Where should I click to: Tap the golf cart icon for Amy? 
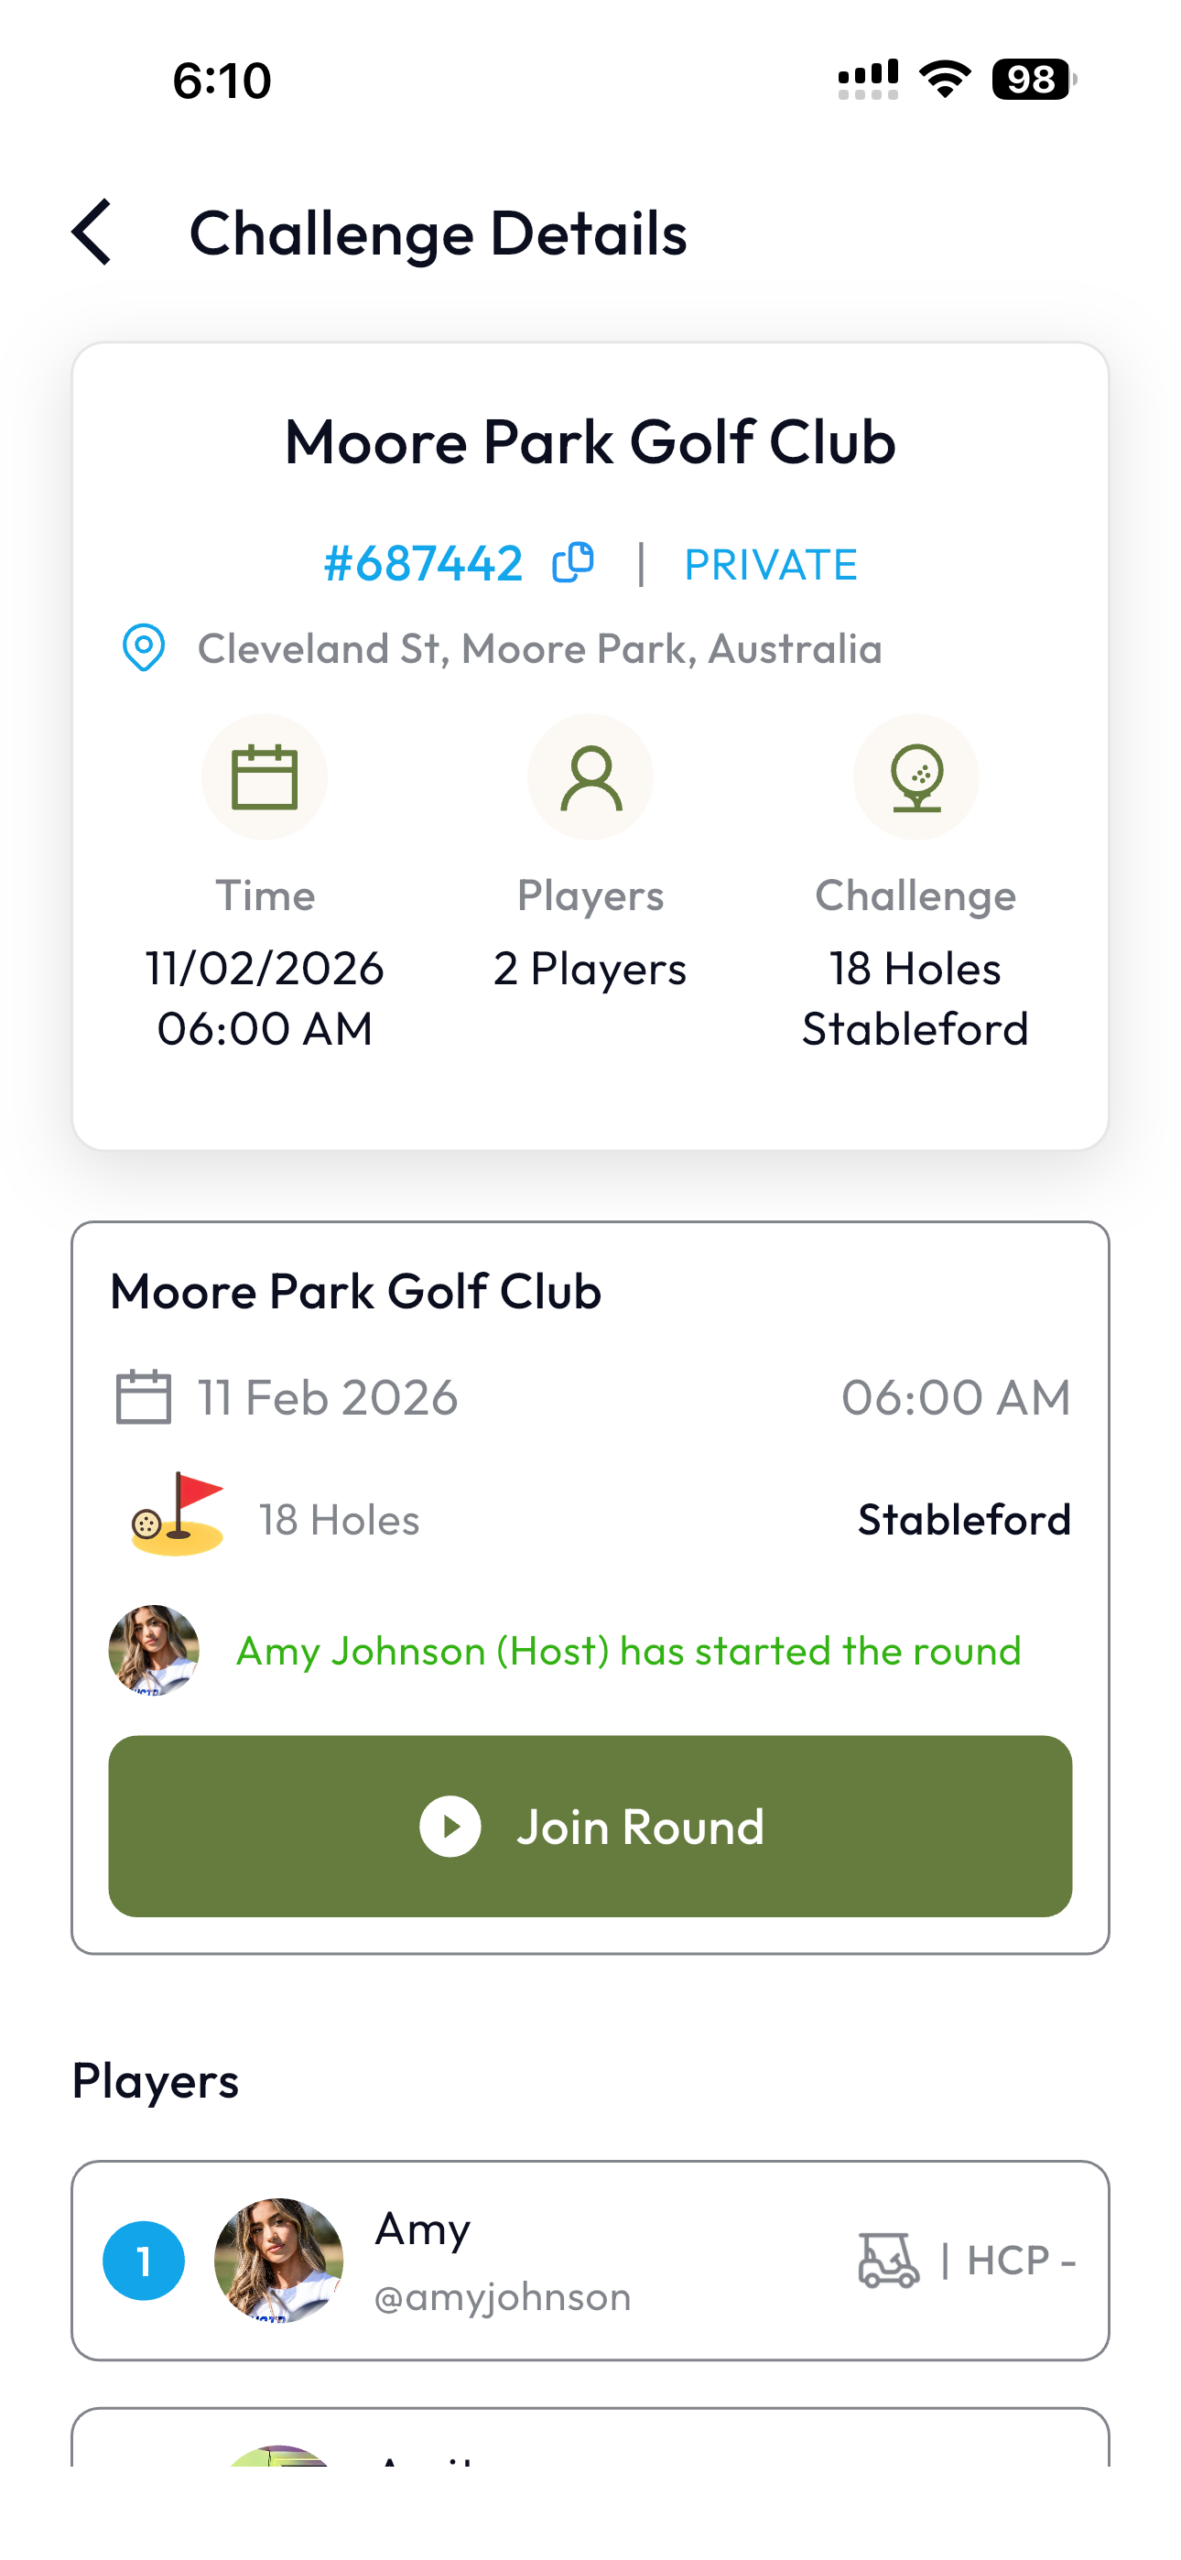(888, 2259)
